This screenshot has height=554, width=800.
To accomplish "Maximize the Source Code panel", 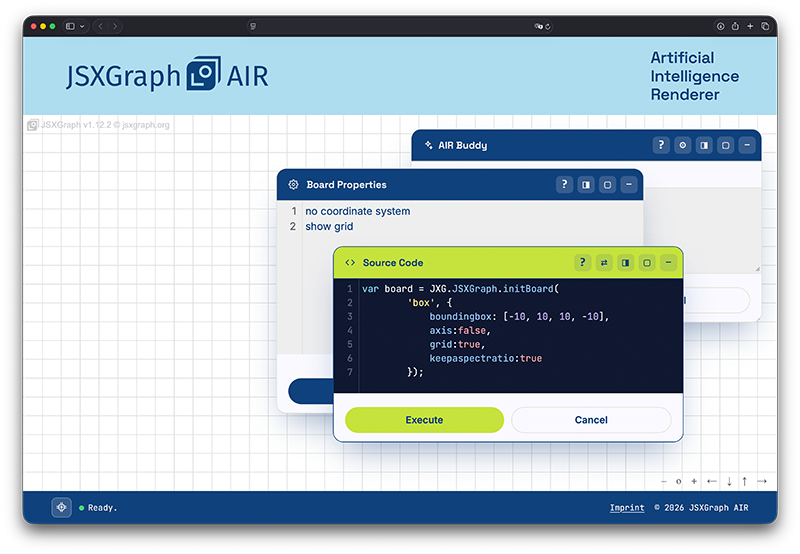I will [x=647, y=263].
